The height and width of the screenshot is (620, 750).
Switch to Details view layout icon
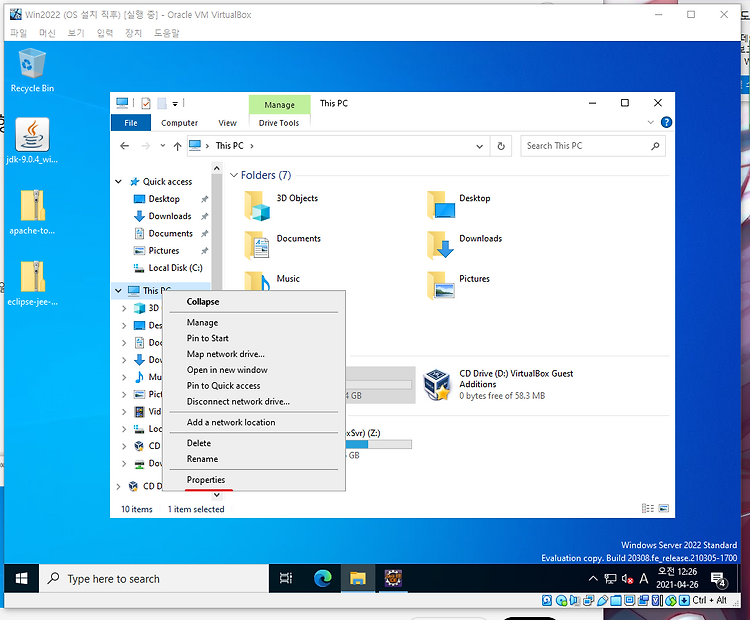(x=647, y=509)
